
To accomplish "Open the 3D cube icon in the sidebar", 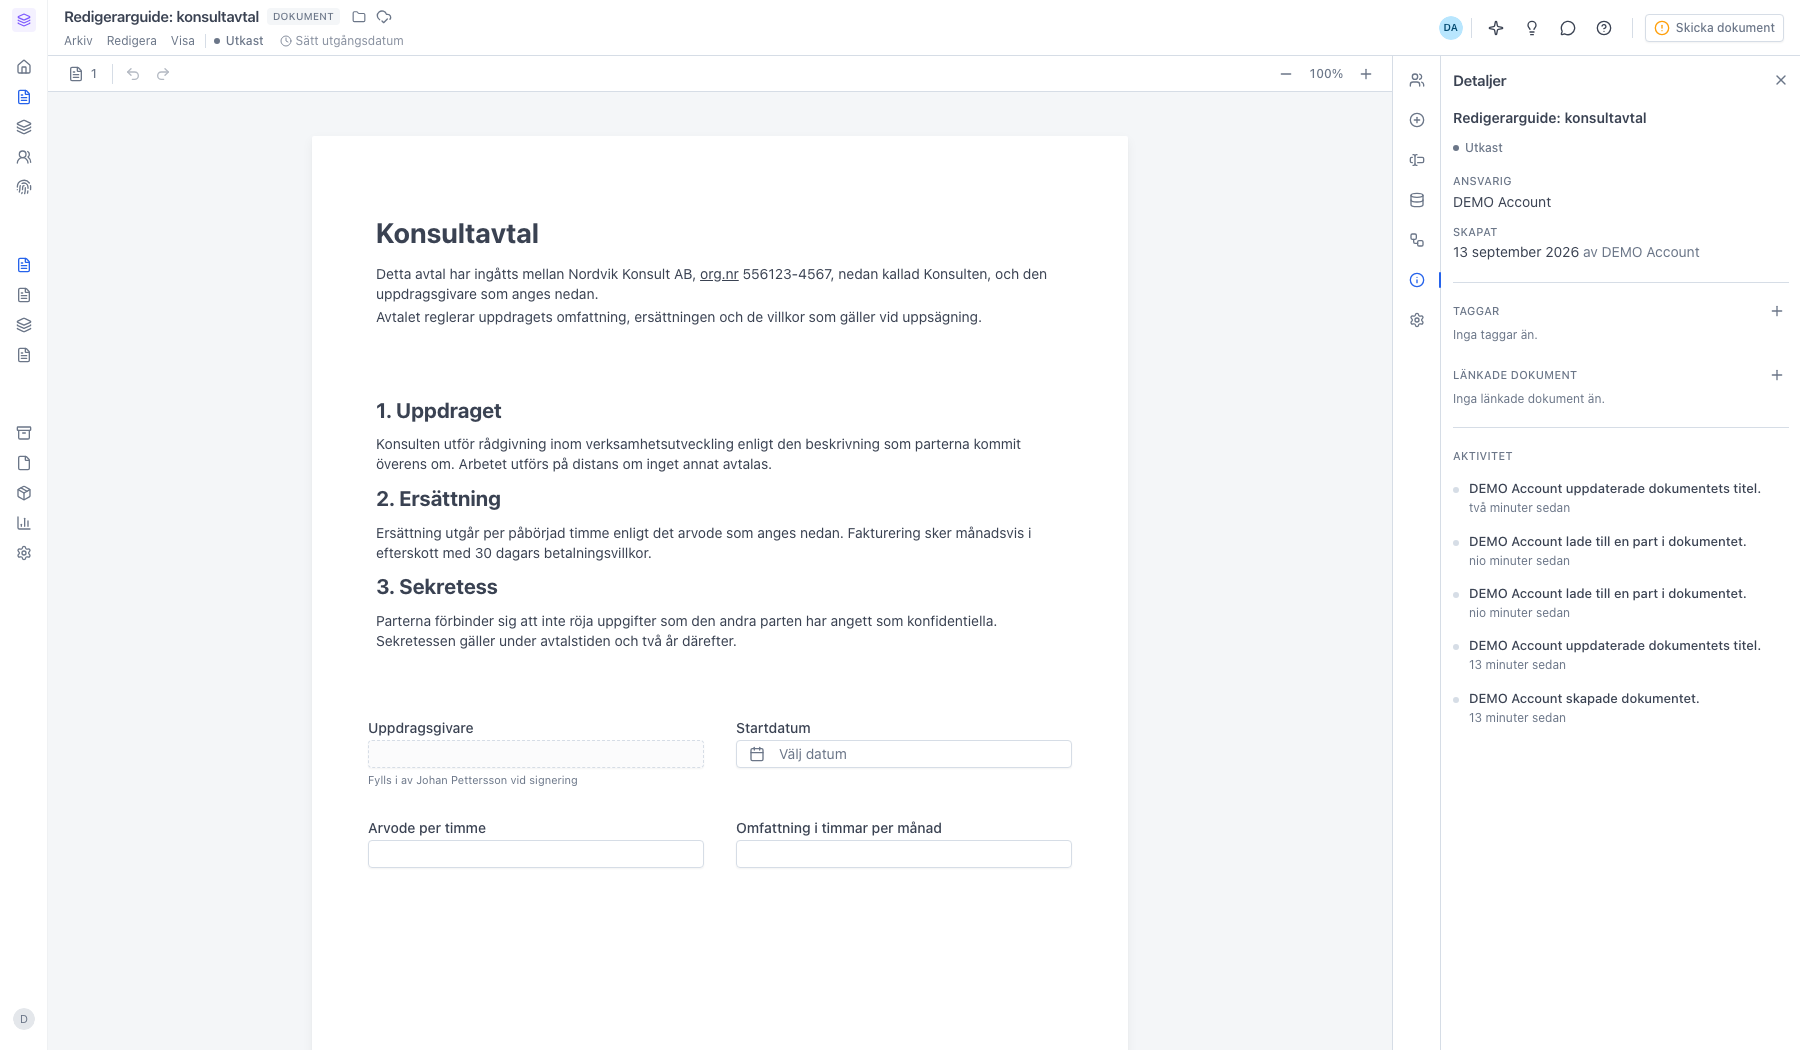I will click(x=24, y=493).
